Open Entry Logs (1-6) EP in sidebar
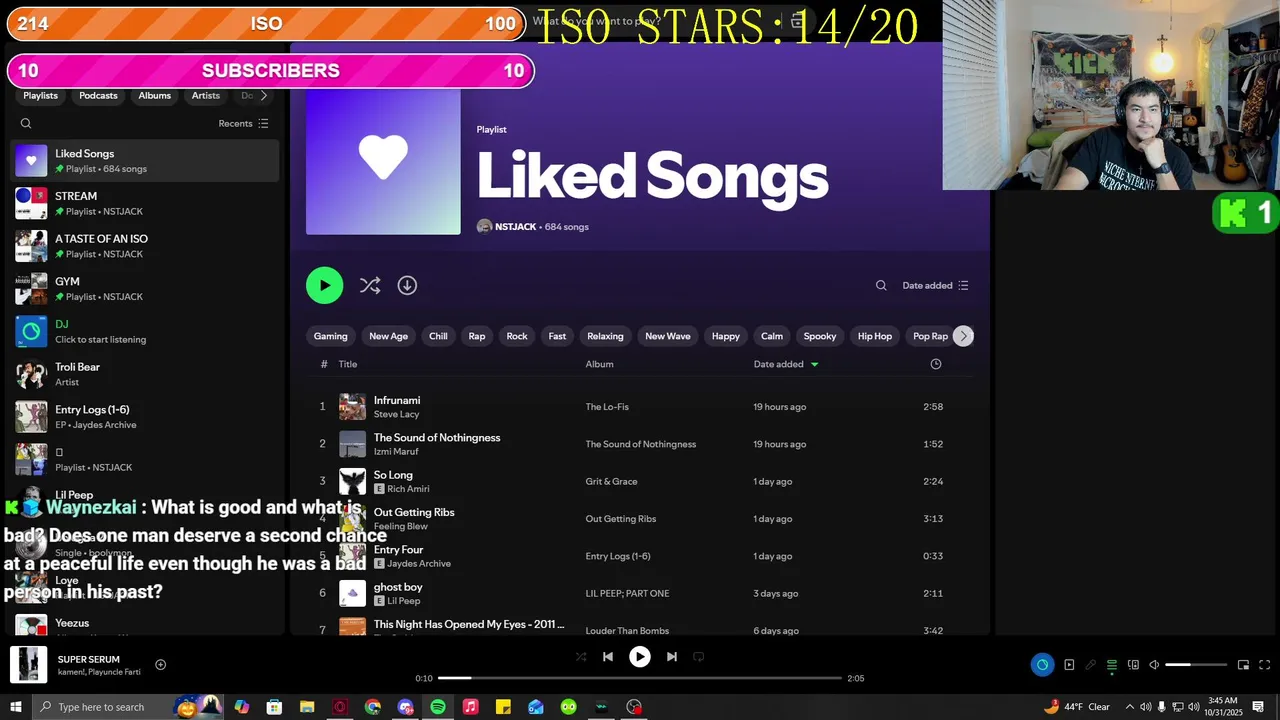Viewport: 1280px width, 720px height. tap(145, 417)
